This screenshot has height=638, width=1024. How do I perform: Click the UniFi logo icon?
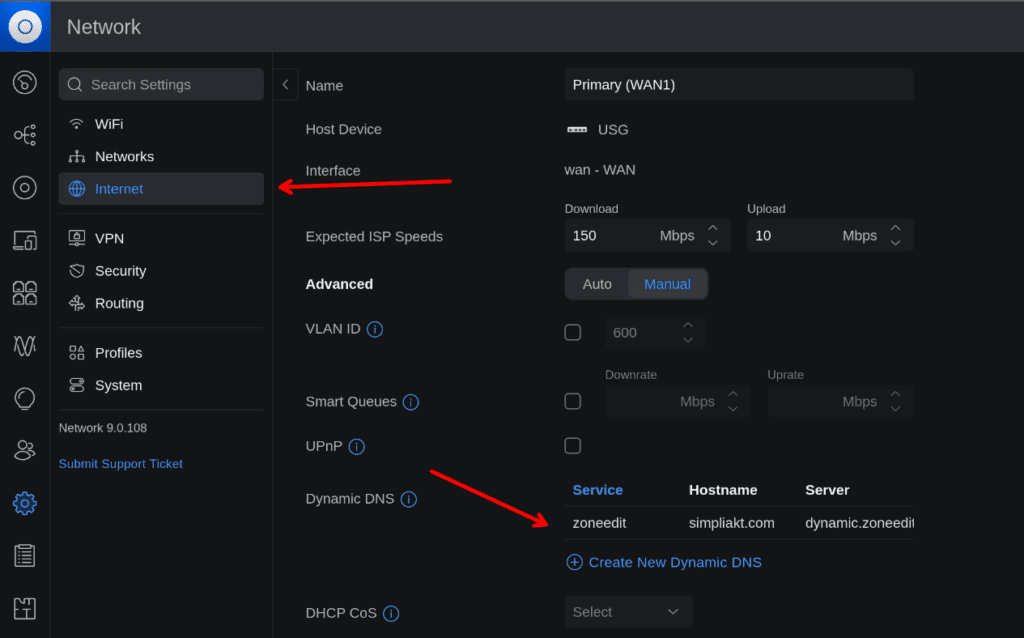click(25, 26)
